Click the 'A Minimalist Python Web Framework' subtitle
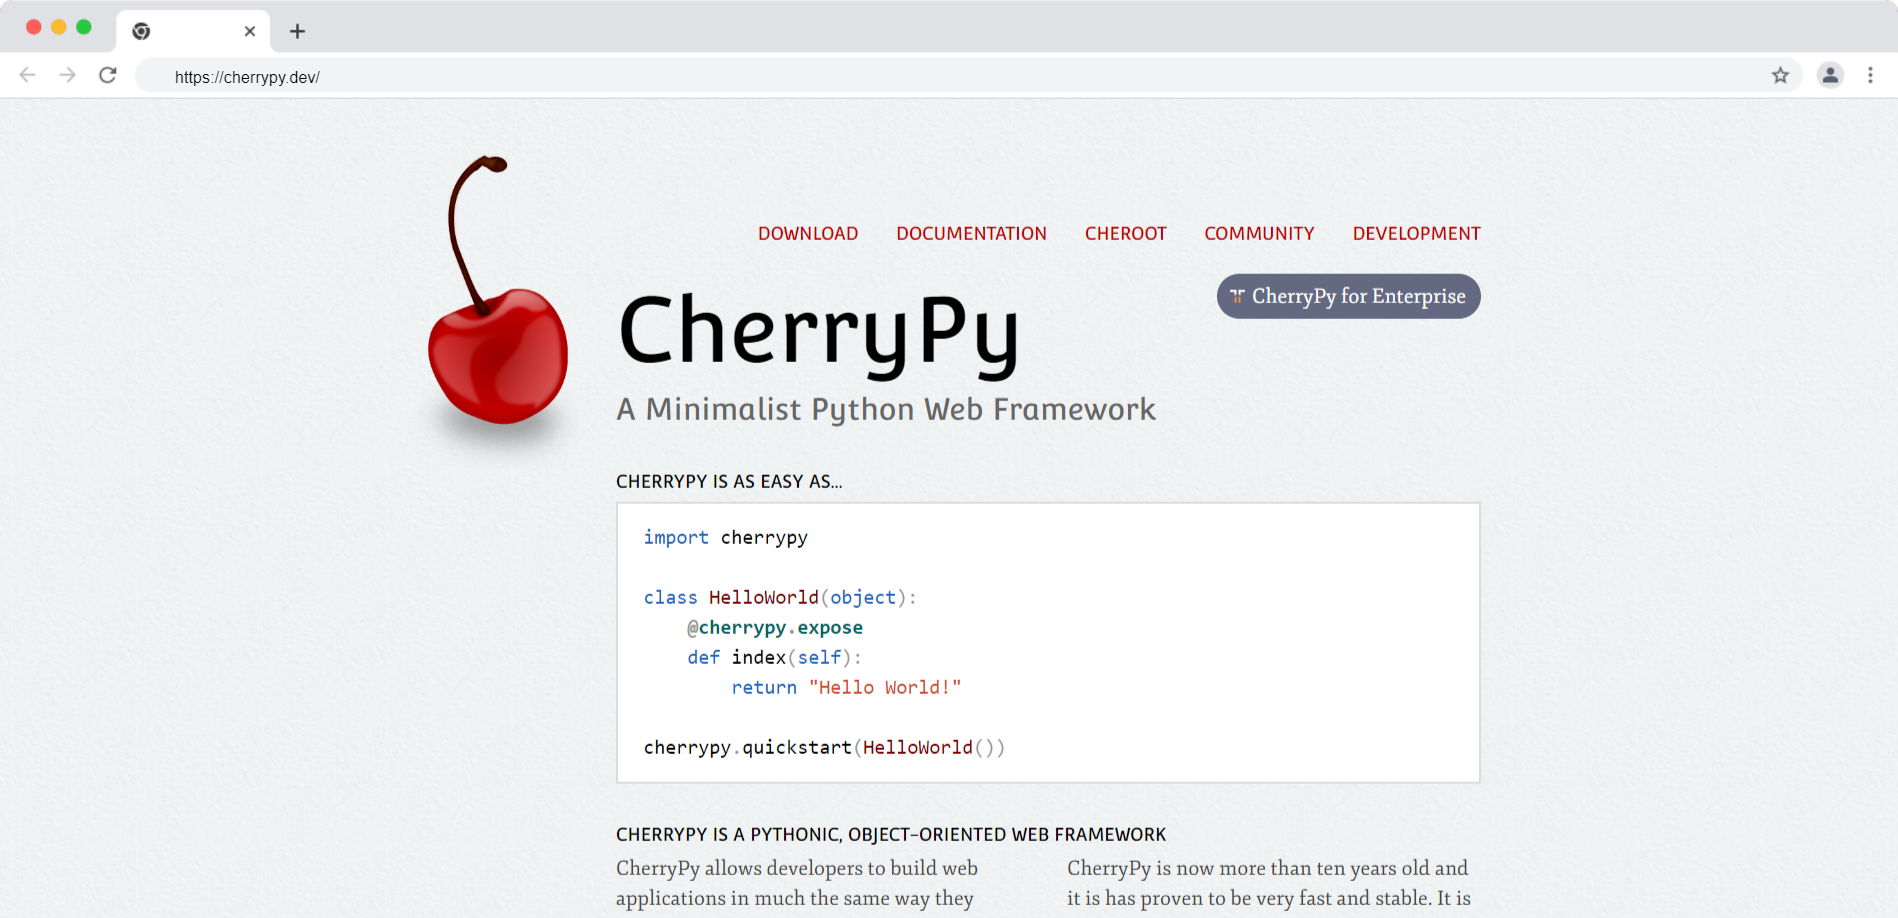Screen dimensions: 1898x918 click(886, 409)
